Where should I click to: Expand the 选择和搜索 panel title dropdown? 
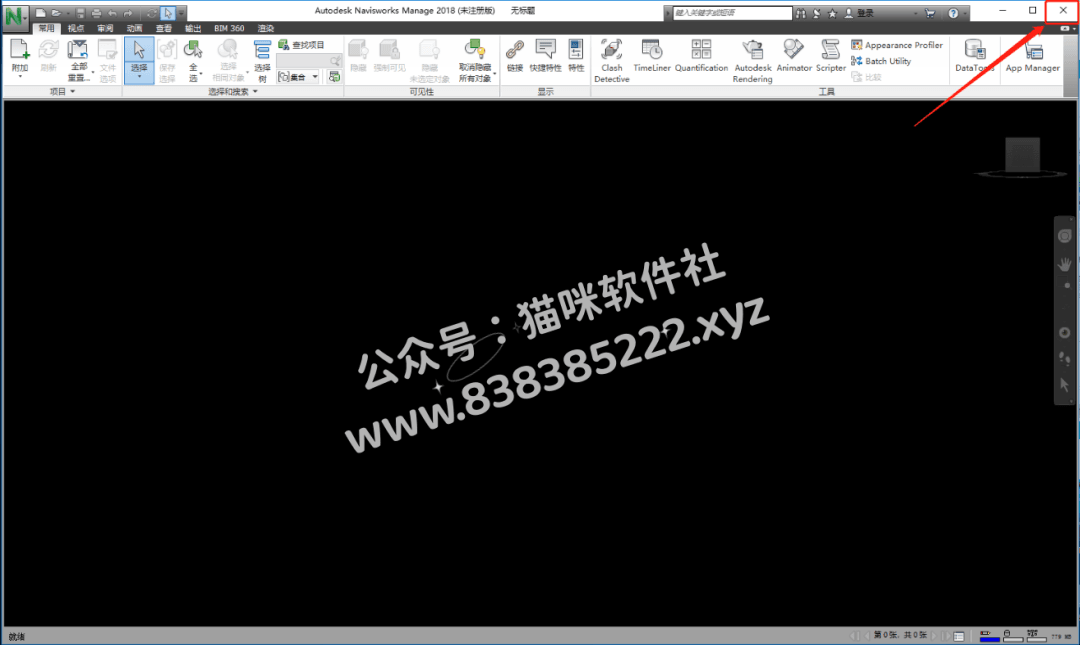click(x=233, y=92)
